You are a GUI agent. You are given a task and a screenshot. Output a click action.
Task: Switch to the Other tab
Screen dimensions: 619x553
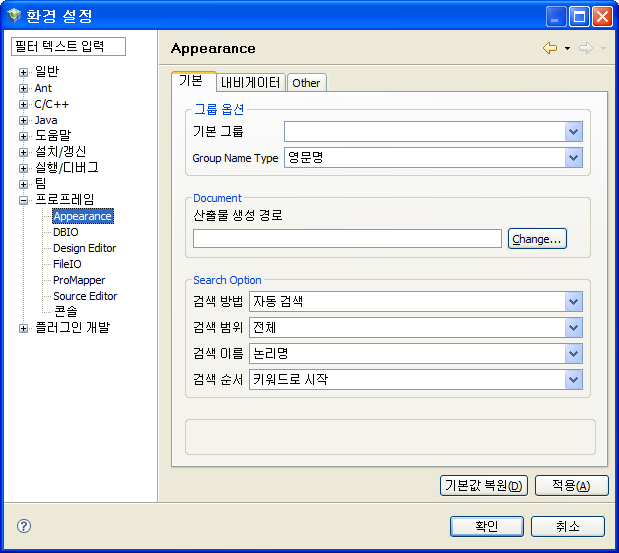tap(306, 83)
